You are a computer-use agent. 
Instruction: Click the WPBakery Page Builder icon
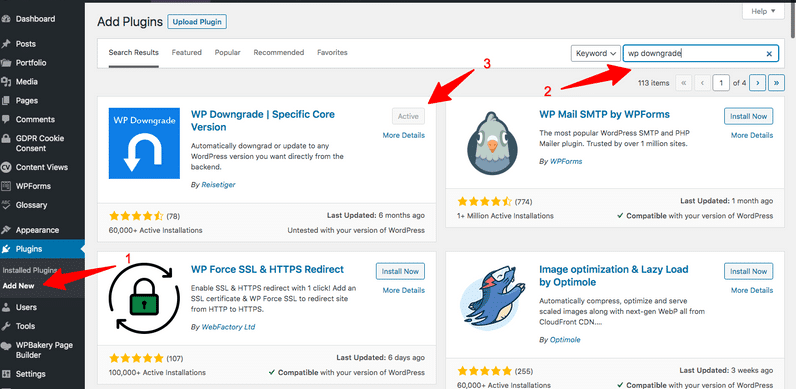pos(6,345)
